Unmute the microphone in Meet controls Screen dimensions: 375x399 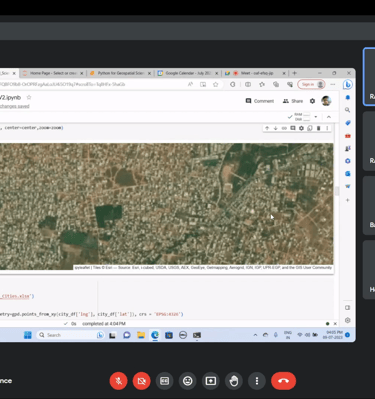(118, 381)
